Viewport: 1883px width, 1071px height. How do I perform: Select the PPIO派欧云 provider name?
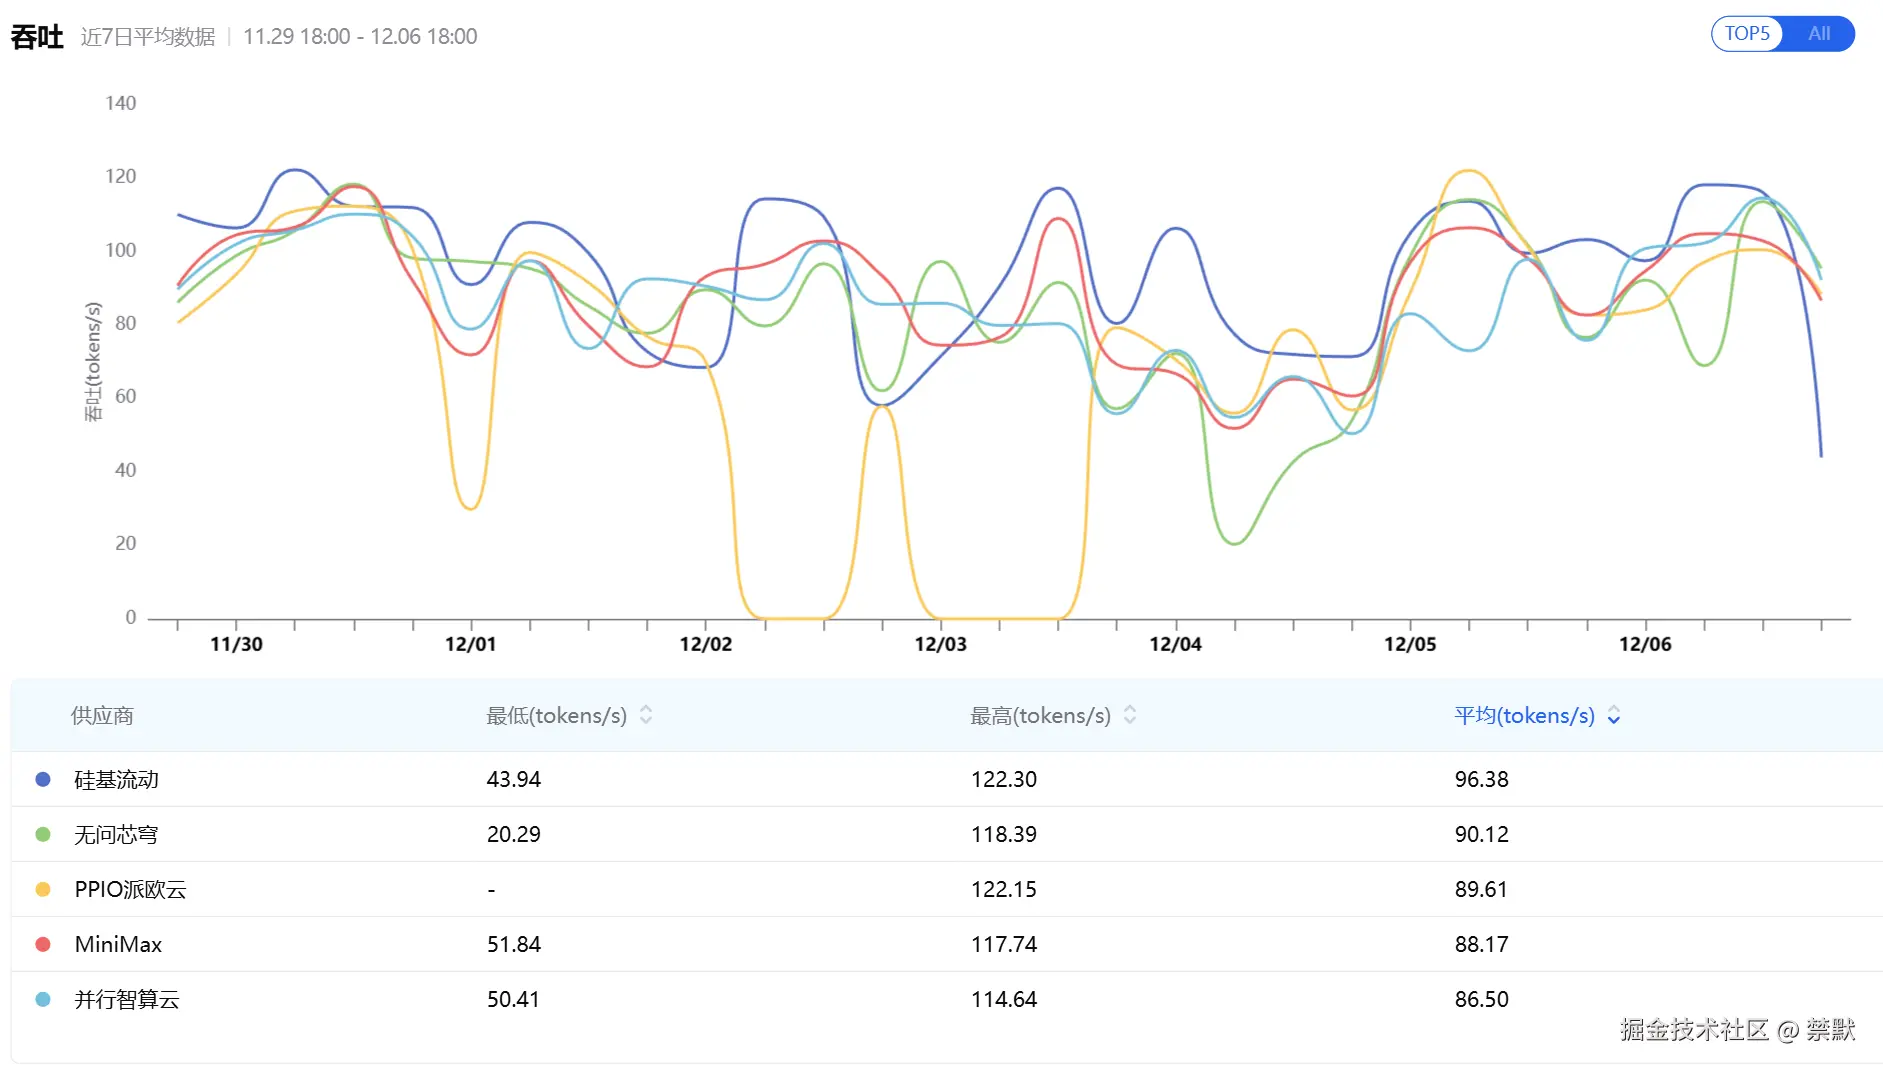[x=130, y=890]
